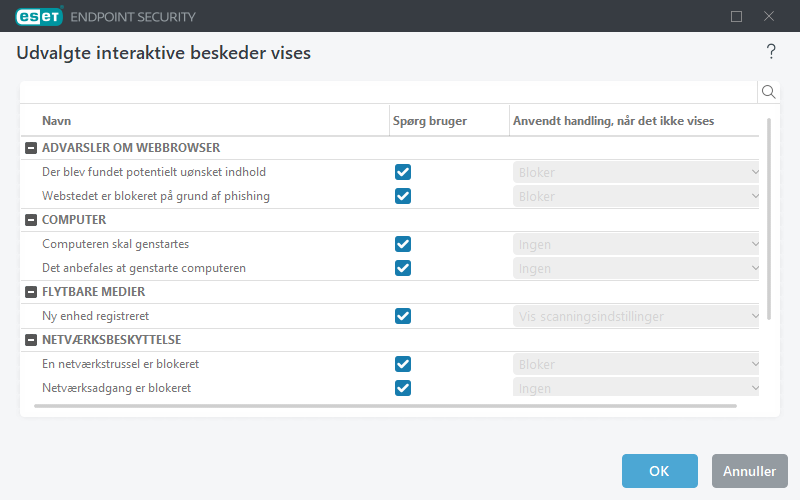800x500 pixels.
Task: Toggle checkbox for 'Ny enhed registreret'
Action: coord(403,316)
